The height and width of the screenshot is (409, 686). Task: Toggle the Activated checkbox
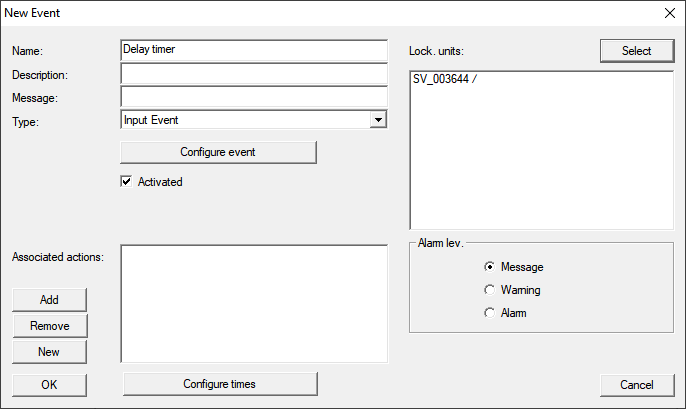126,182
